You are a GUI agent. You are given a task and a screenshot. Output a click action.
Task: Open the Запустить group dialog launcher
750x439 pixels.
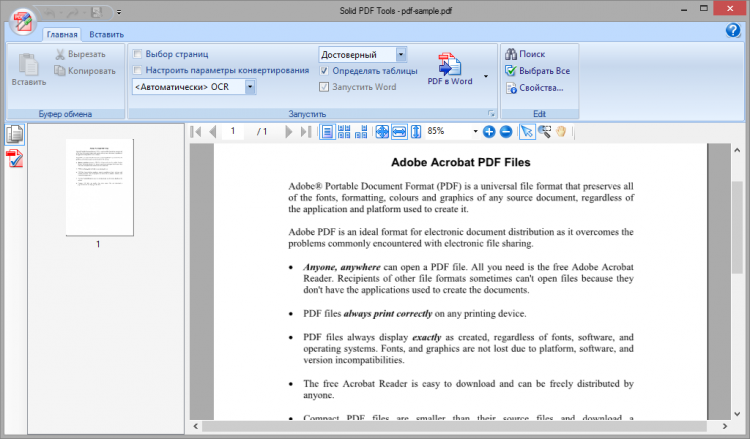(x=491, y=114)
